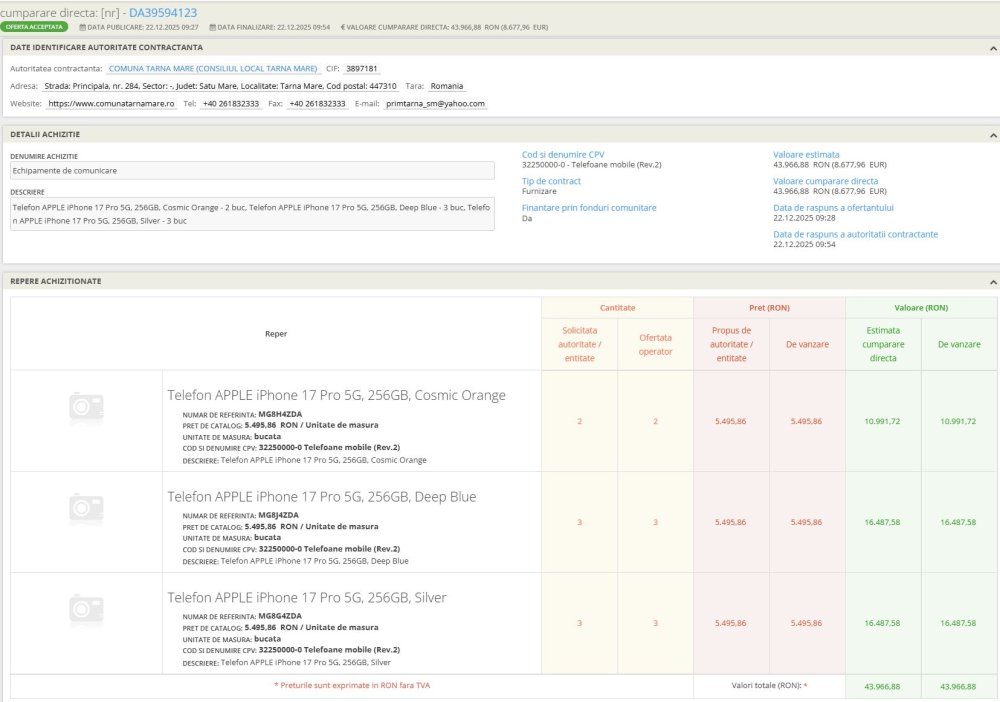Click the Descriere text box
Image resolution: width=1000 pixels, height=702 pixels.
coord(252,213)
